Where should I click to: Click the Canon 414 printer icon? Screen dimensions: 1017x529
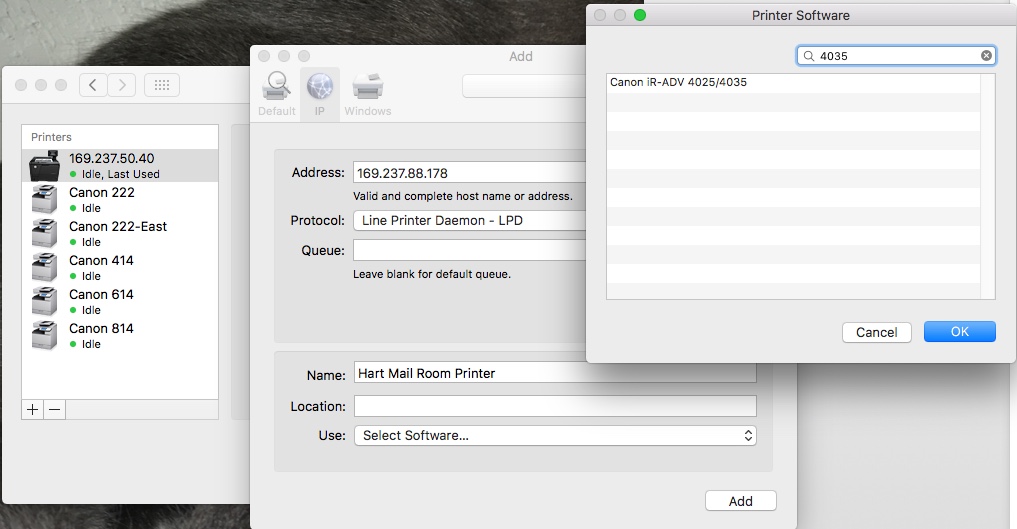(45, 268)
